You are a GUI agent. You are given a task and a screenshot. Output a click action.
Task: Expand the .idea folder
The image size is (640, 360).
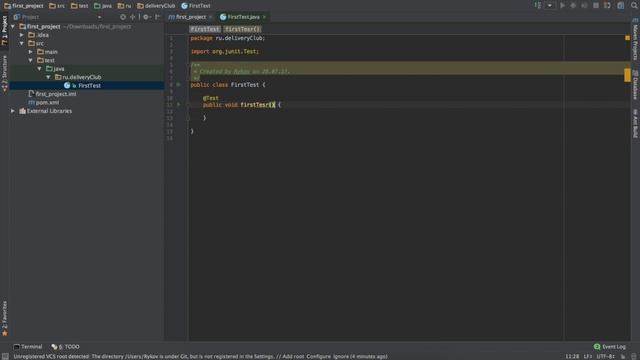tap(22, 35)
